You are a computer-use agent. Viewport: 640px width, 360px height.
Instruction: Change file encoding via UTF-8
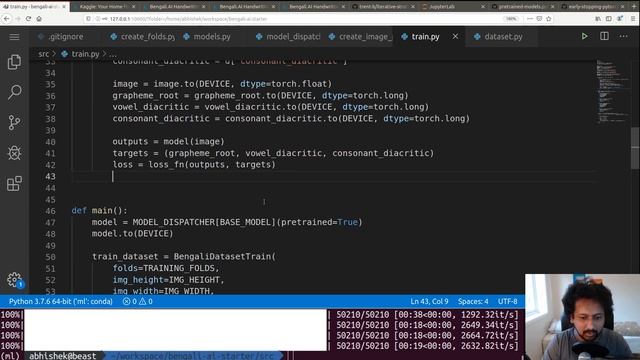[507, 302]
